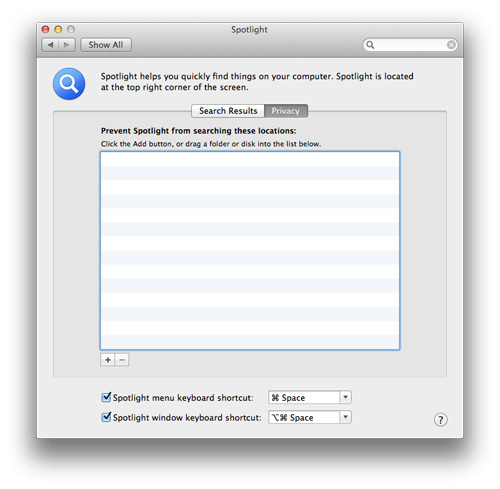Focus the preferences search field
This screenshot has width=500, height=489.
click(410, 45)
